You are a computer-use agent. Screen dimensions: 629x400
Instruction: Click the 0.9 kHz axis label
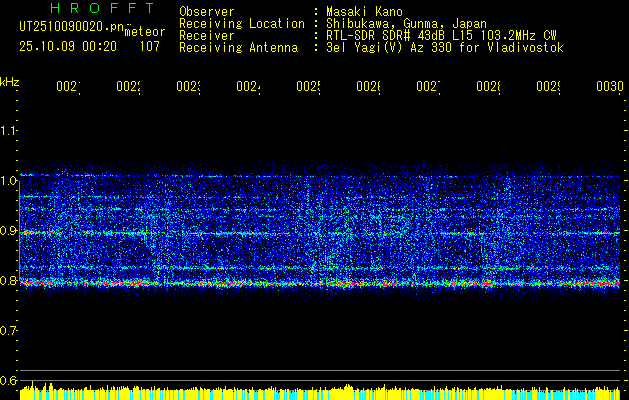[9, 231]
